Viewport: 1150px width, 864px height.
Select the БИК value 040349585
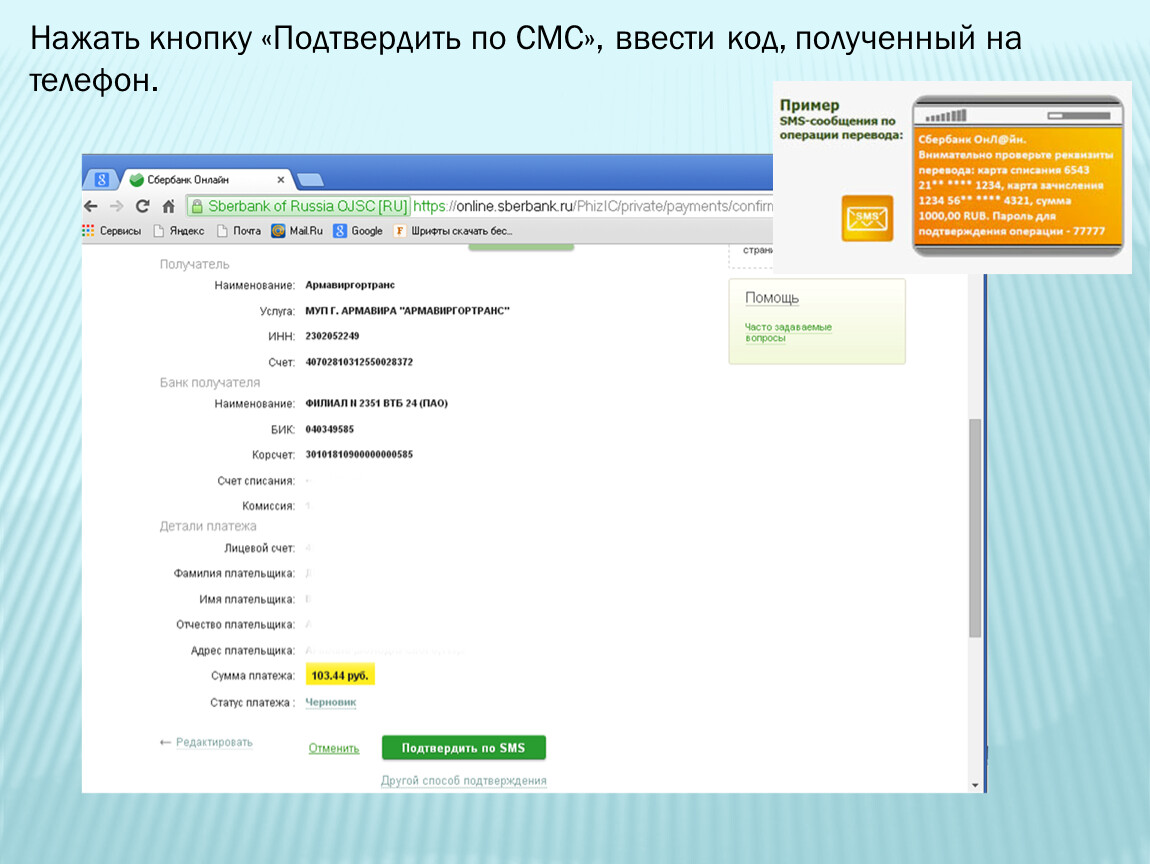click(x=329, y=429)
